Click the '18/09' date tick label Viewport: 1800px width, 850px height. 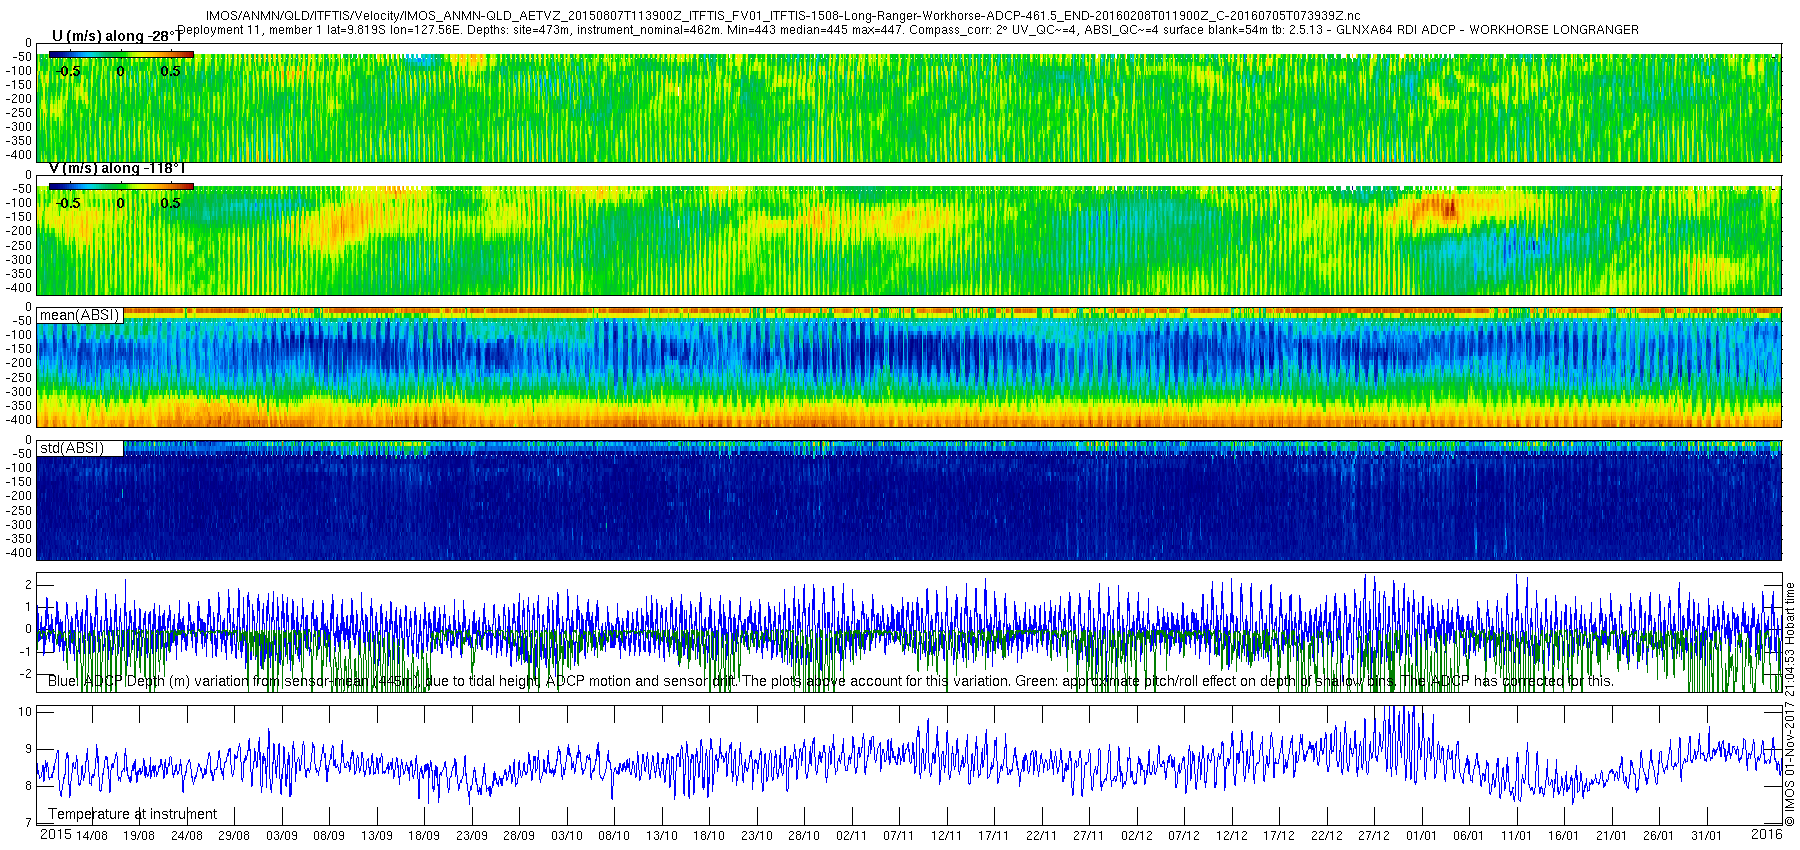click(x=424, y=836)
